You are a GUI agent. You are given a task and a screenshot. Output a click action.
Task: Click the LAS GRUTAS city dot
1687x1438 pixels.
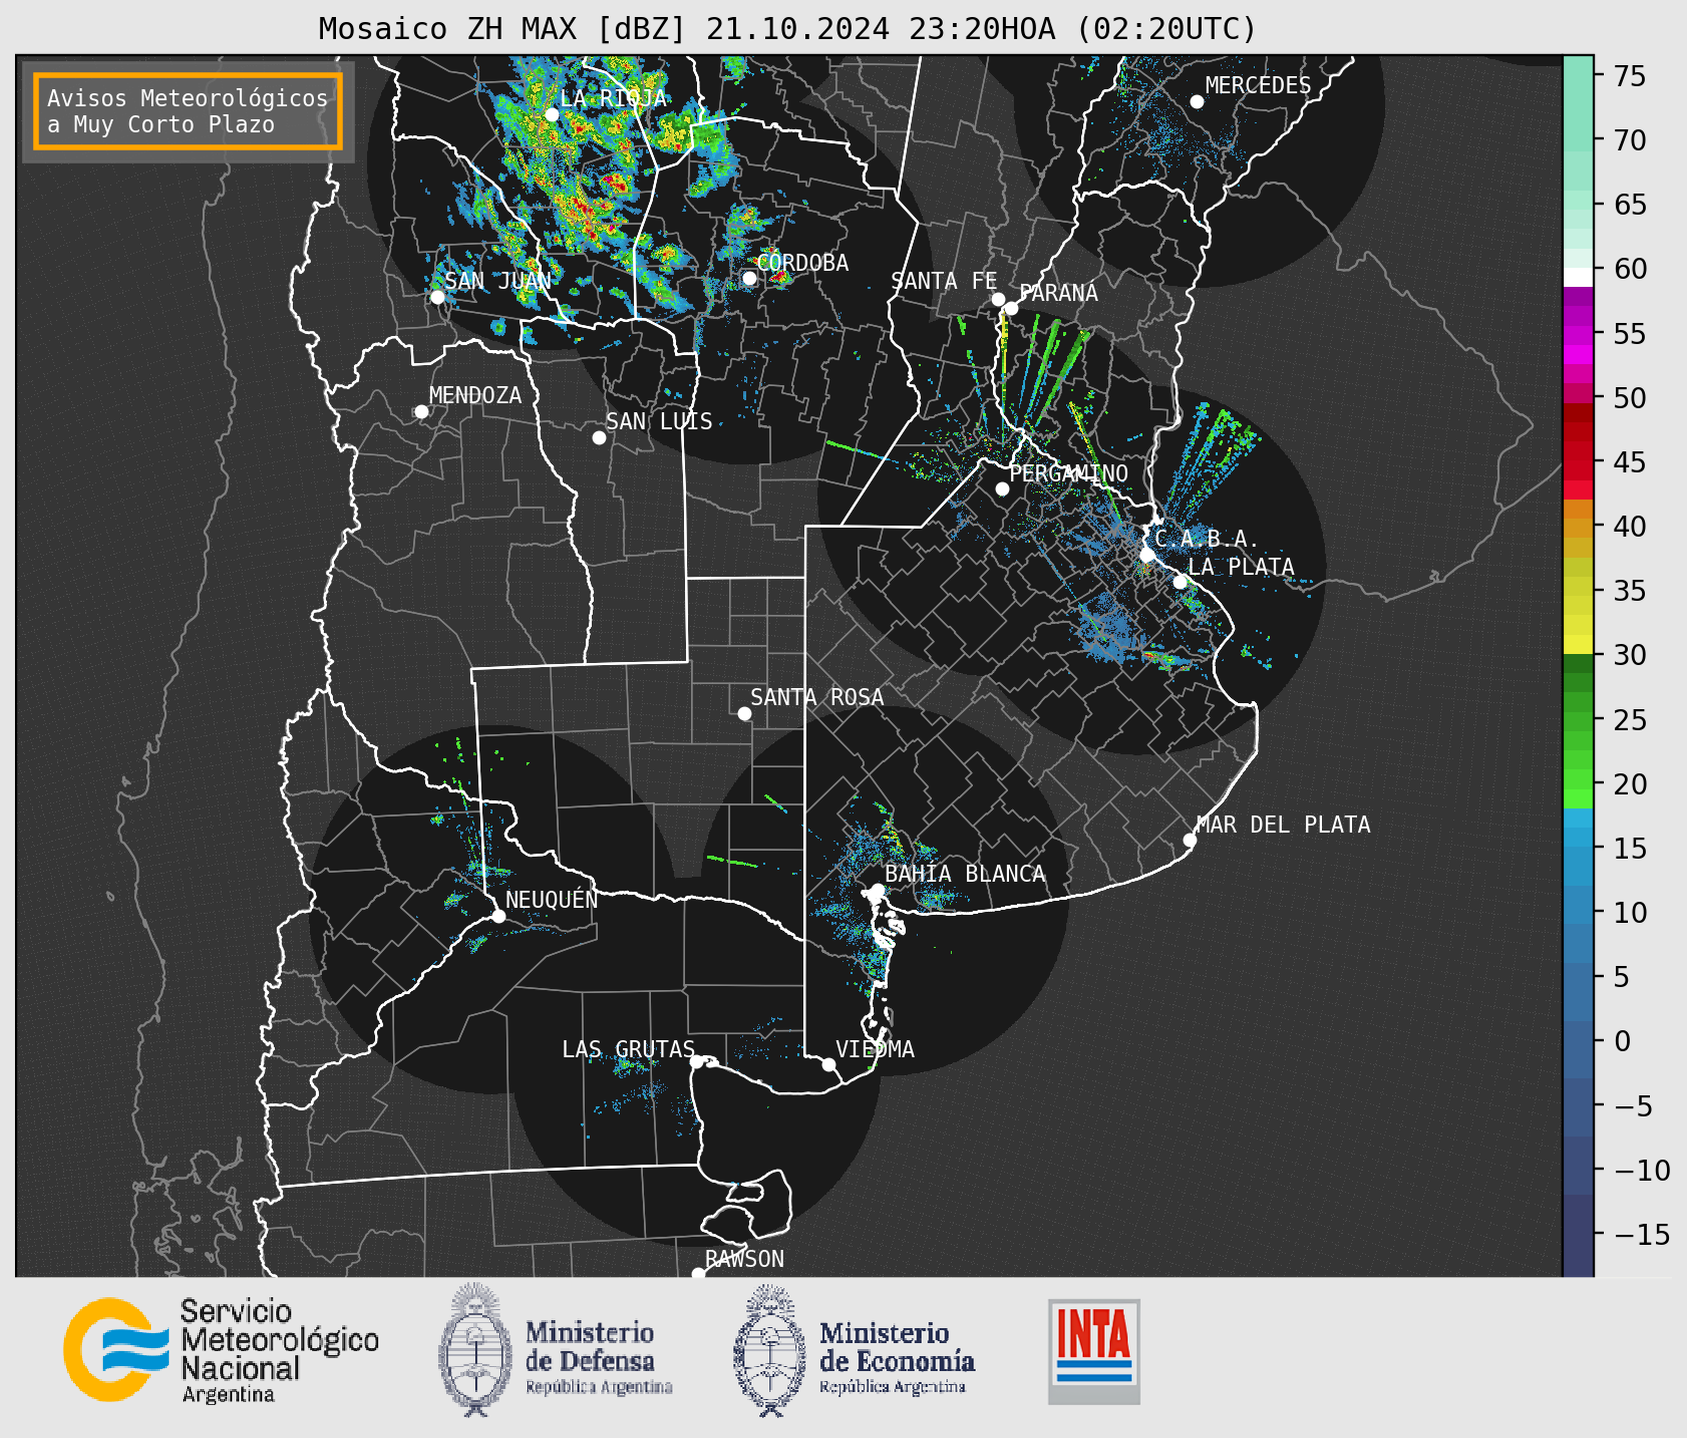point(697,1062)
